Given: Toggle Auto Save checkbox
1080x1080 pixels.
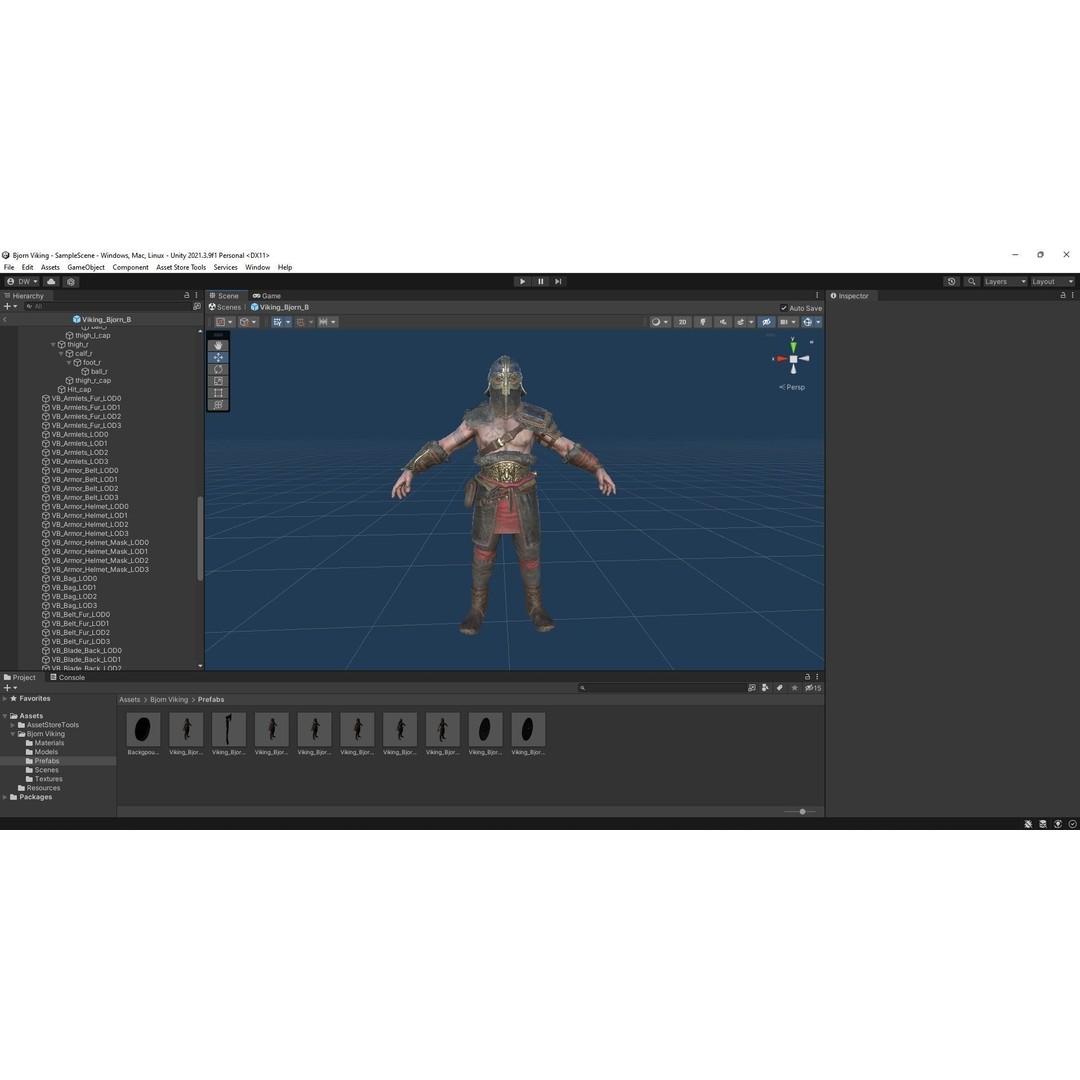Looking at the screenshot, I should (784, 308).
